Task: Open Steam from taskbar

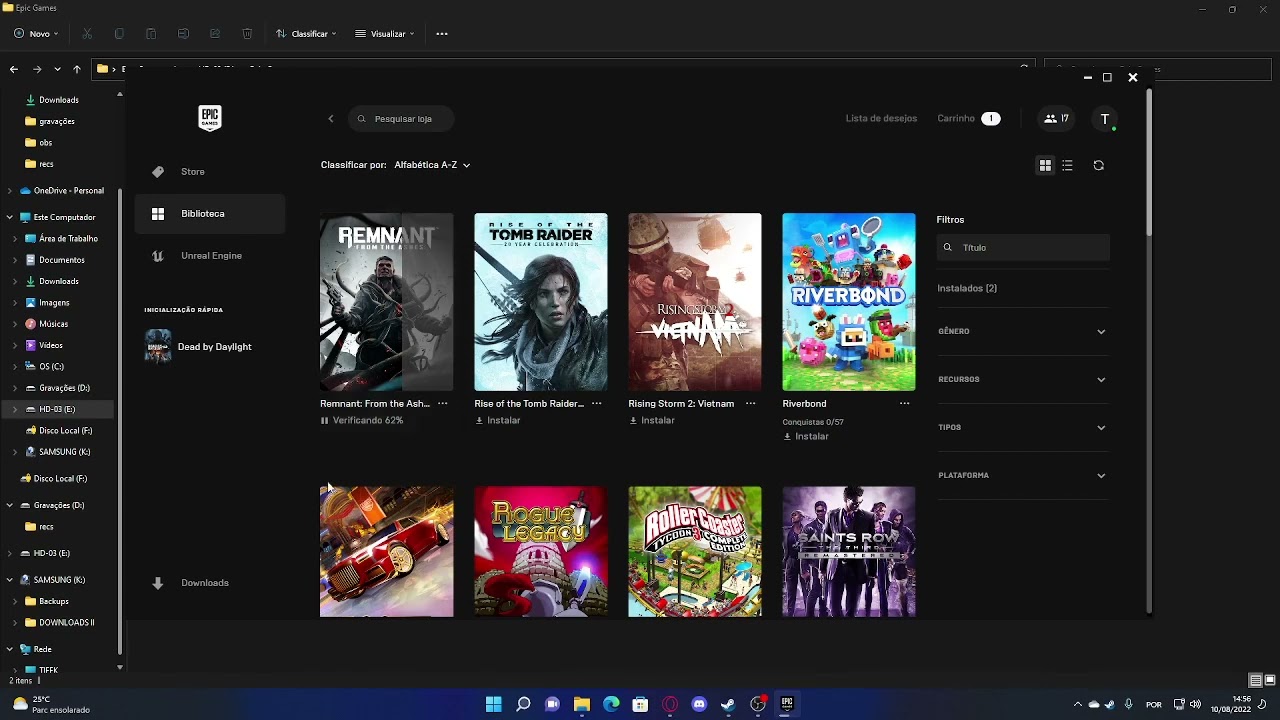Action: pos(728,704)
